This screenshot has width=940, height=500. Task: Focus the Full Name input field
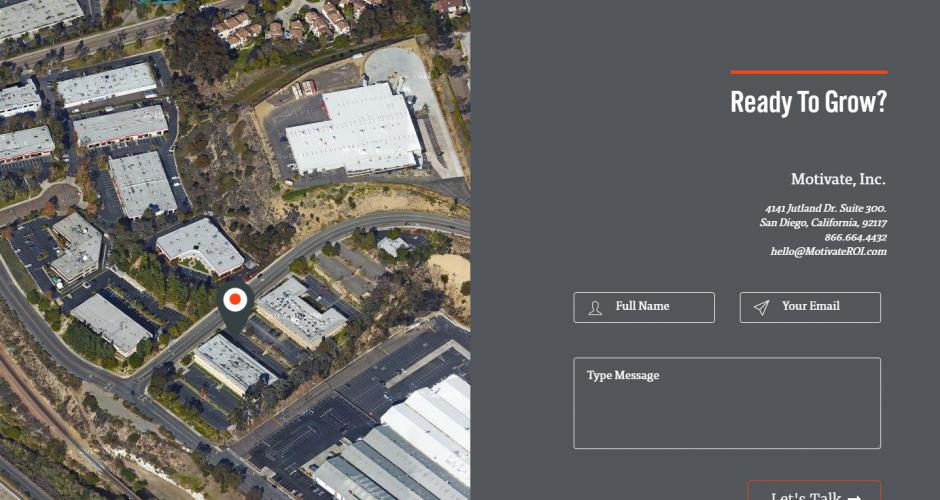pyautogui.click(x=644, y=308)
